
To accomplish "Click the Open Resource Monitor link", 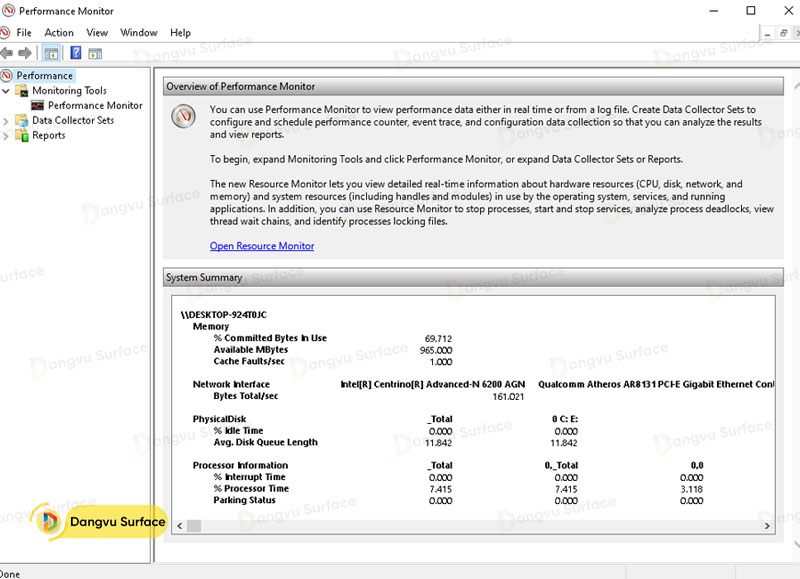I will point(262,246).
